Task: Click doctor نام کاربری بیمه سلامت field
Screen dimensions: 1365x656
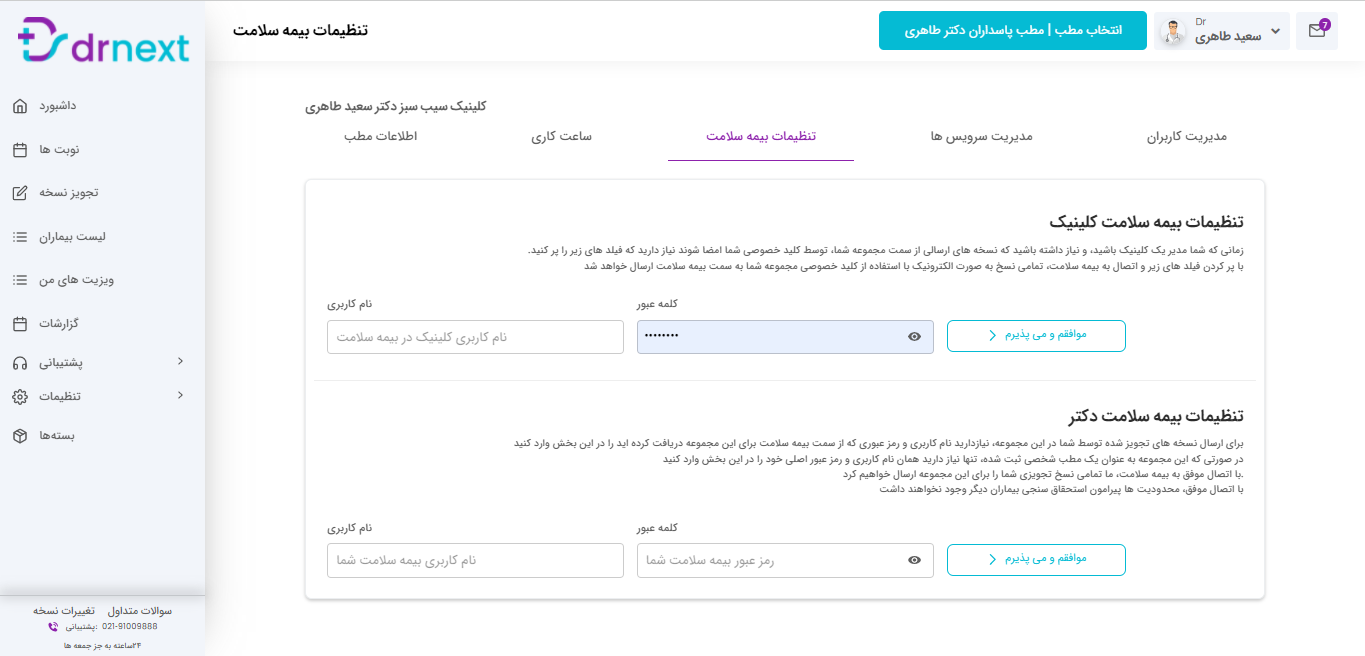Action: coord(475,560)
